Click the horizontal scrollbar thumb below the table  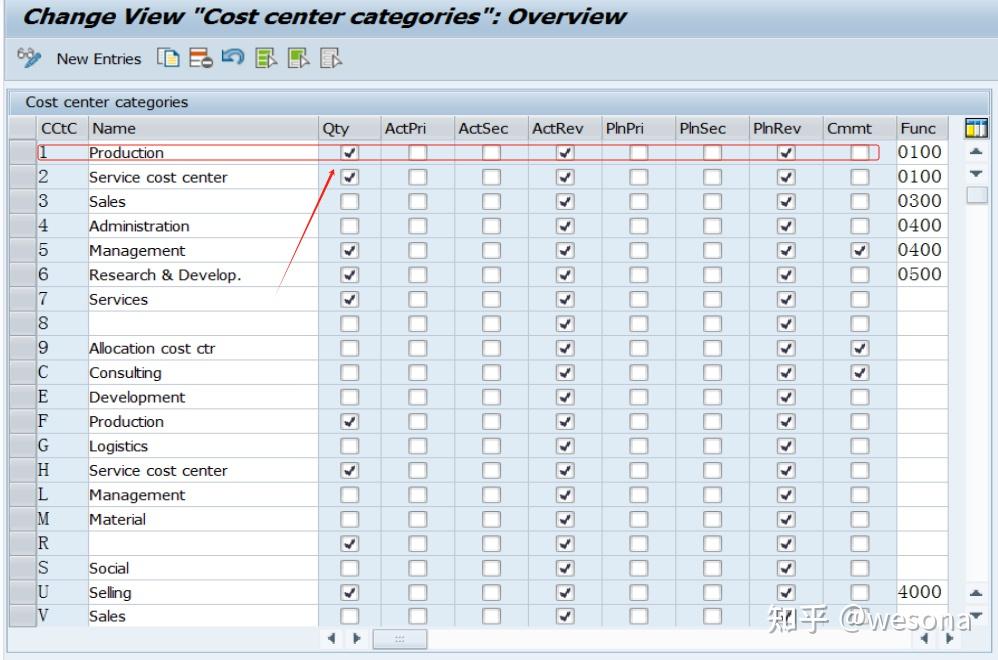pyautogui.click(x=400, y=639)
